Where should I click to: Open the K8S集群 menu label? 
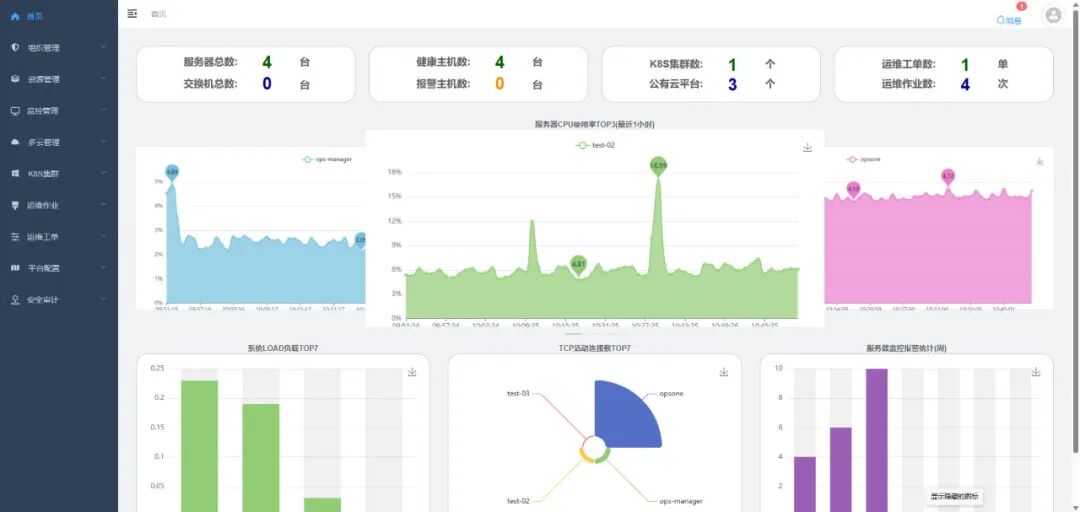[x=43, y=174]
